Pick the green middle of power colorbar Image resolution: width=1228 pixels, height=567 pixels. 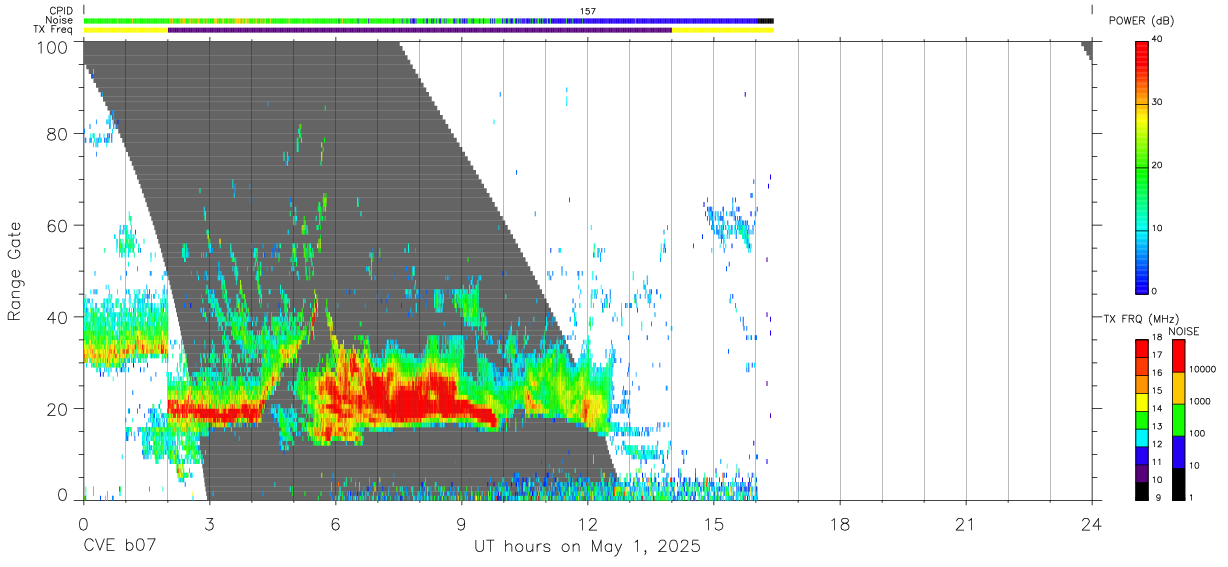[1142, 170]
